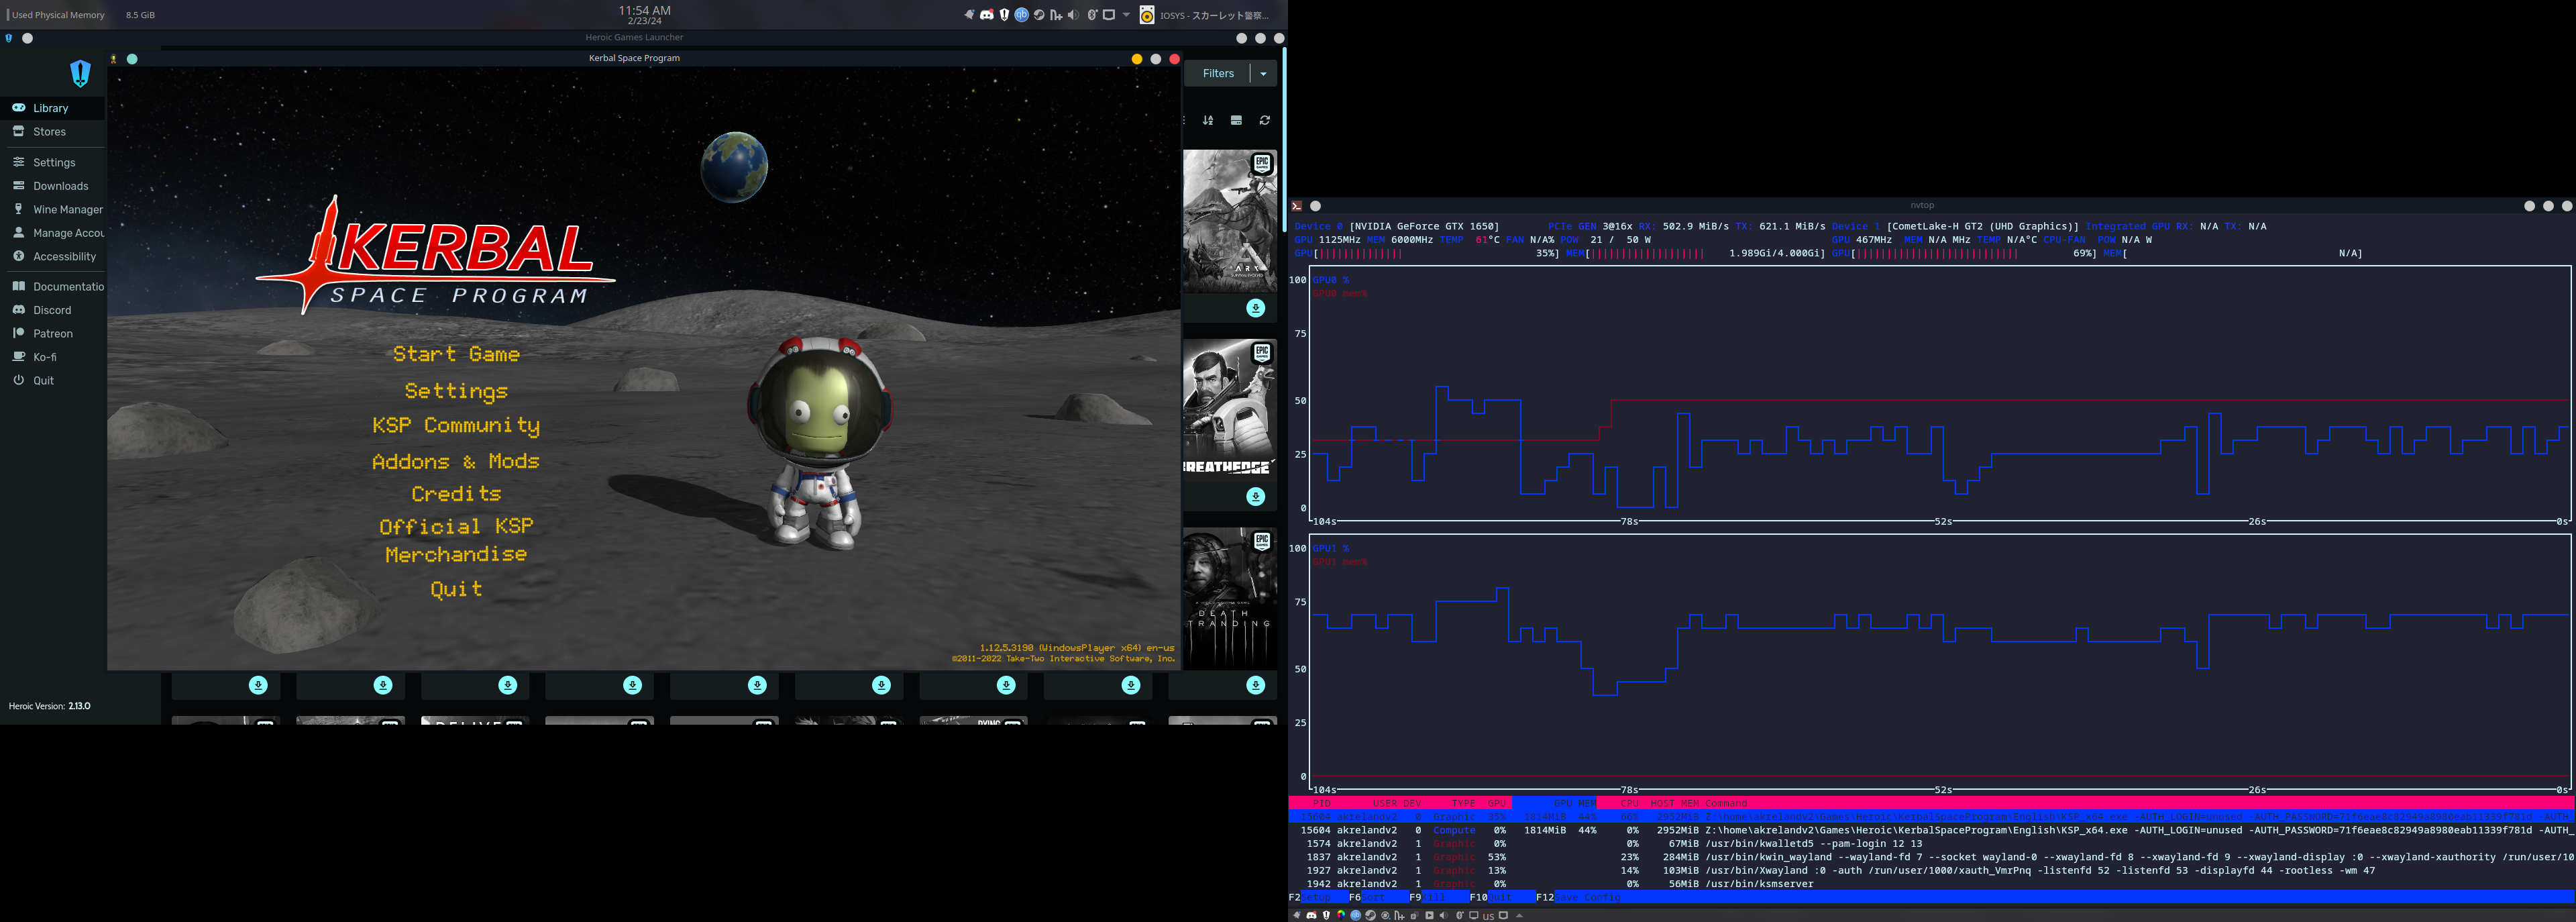Open Downloads in Heroic sidebar

(52, 186)
